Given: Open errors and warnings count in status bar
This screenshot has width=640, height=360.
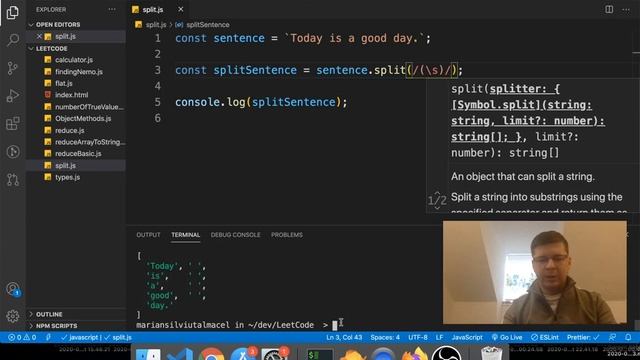Looking at the screenshot, I should 22,338.
